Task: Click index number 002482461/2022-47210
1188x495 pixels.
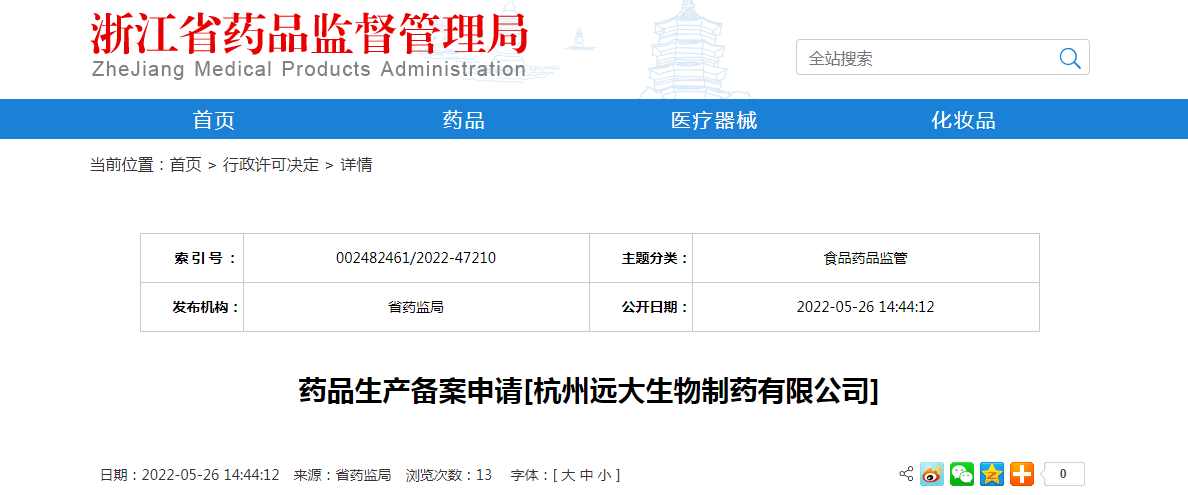Action: pyautogui.click(x=416, y=258)
